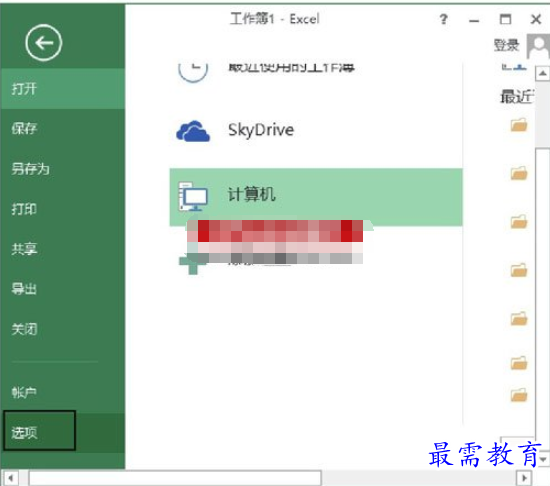Click the help question mark icon
The width and height of the screenshot is (550, 486).
point(444,19)
